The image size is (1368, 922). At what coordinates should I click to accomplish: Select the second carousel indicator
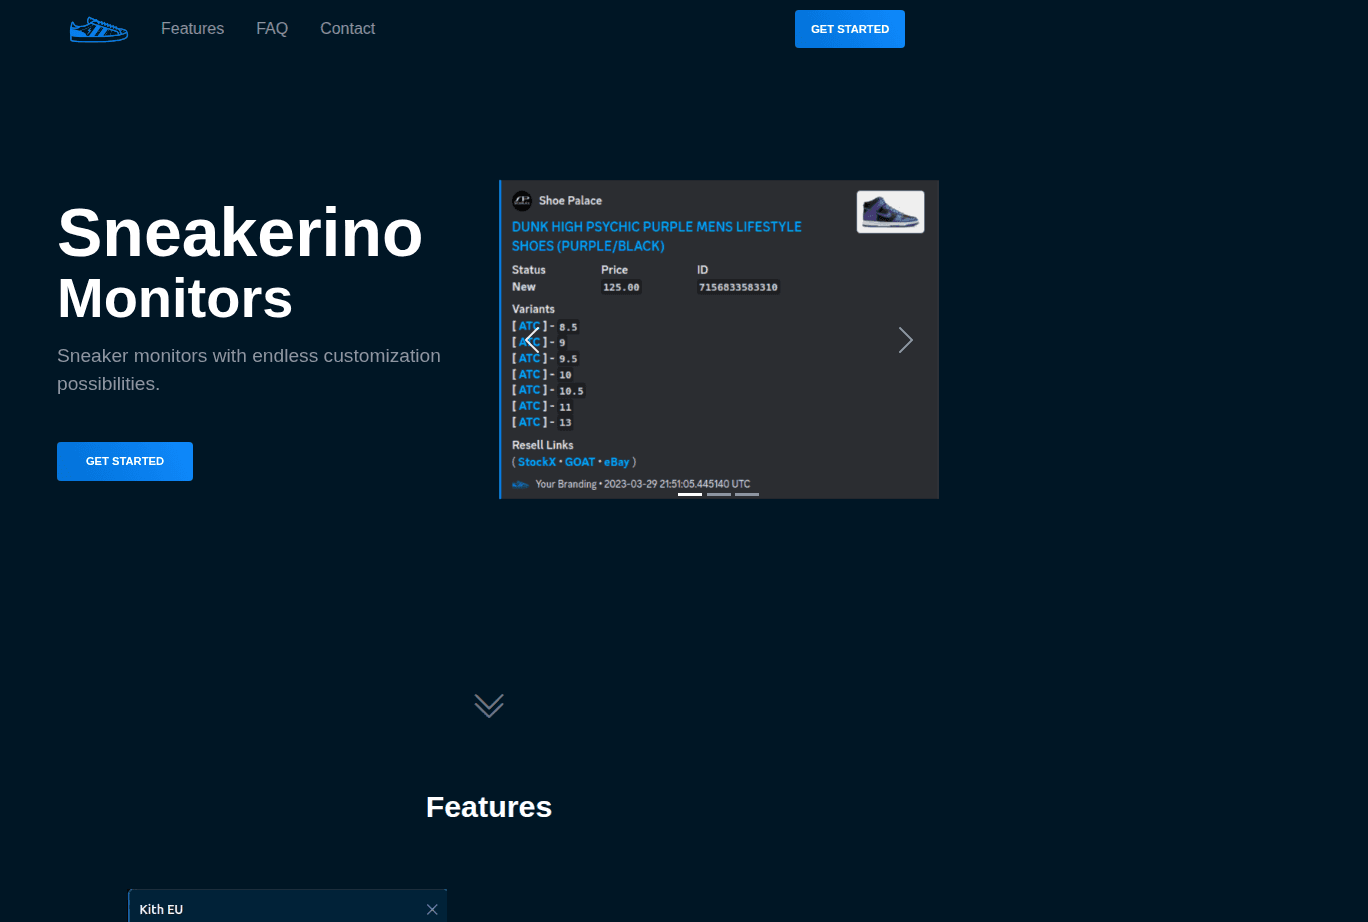(719, 494)
